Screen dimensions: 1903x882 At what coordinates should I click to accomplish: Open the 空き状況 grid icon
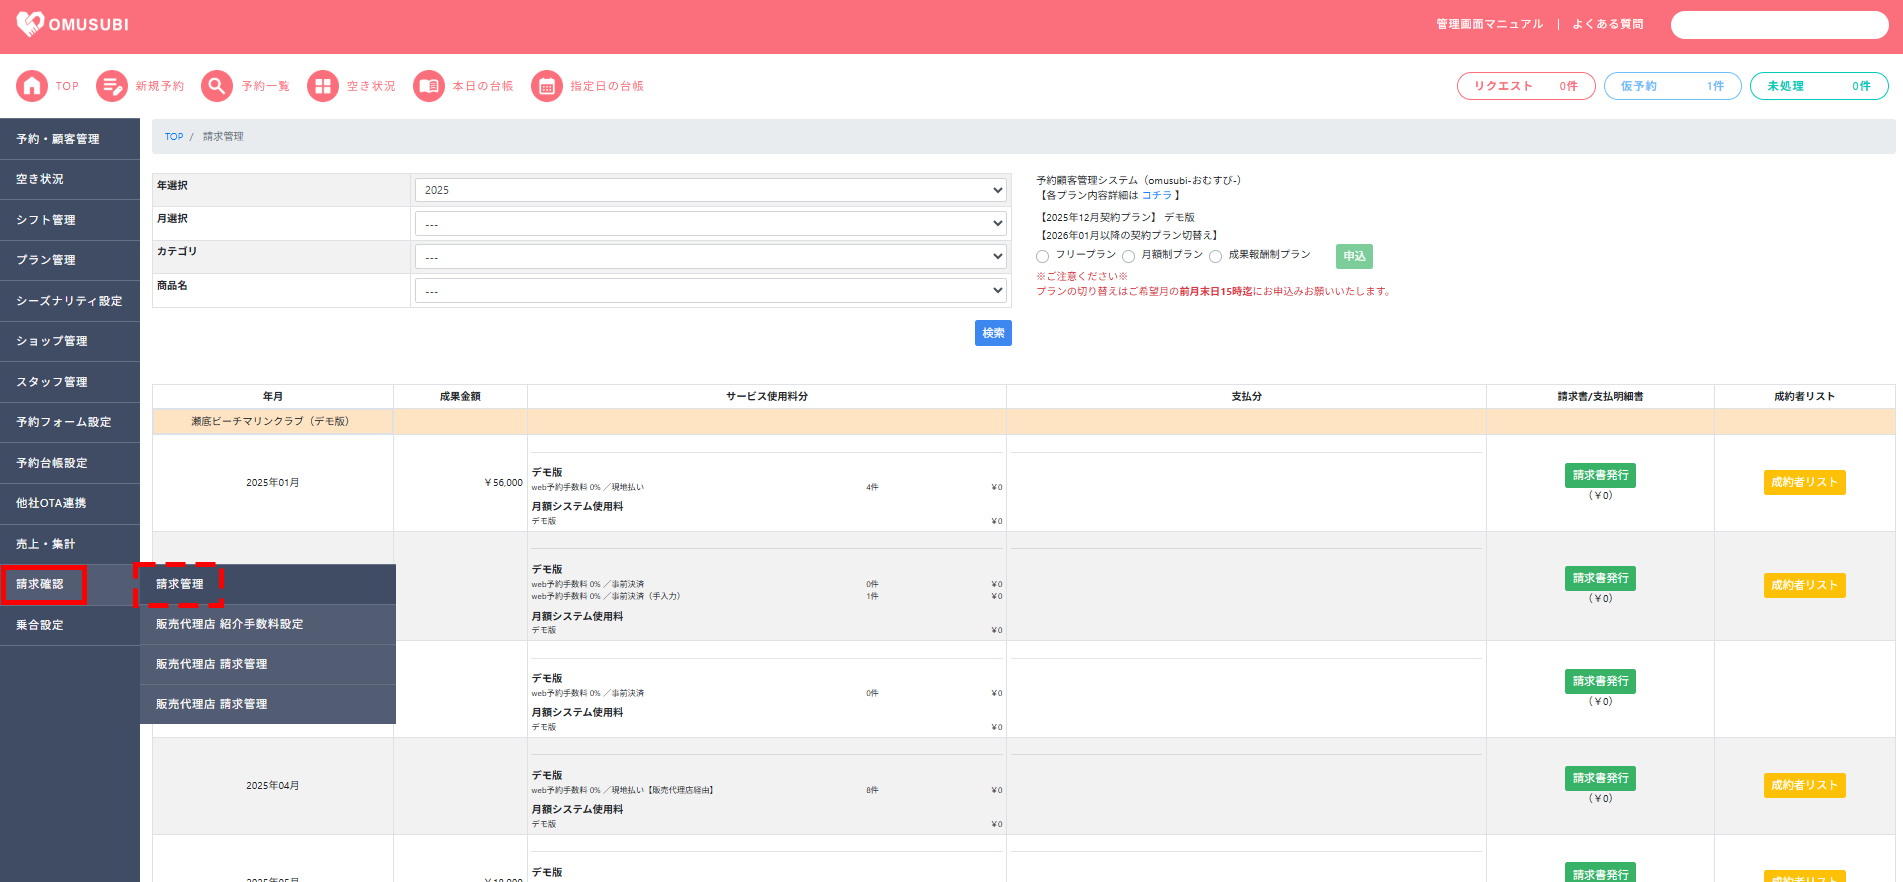coord(323,86)
